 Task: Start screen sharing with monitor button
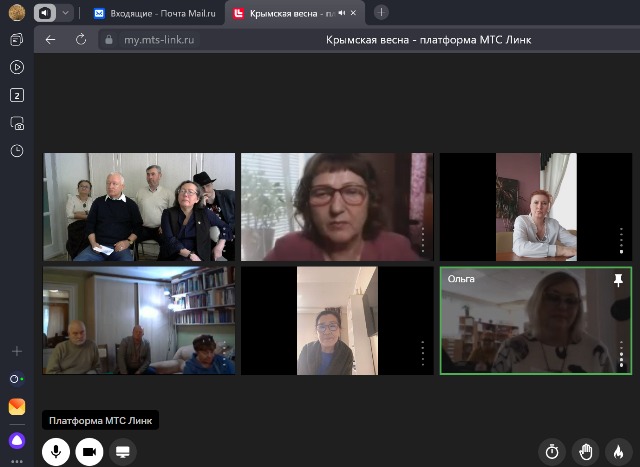pyautogui.click(x=123, y=452)
